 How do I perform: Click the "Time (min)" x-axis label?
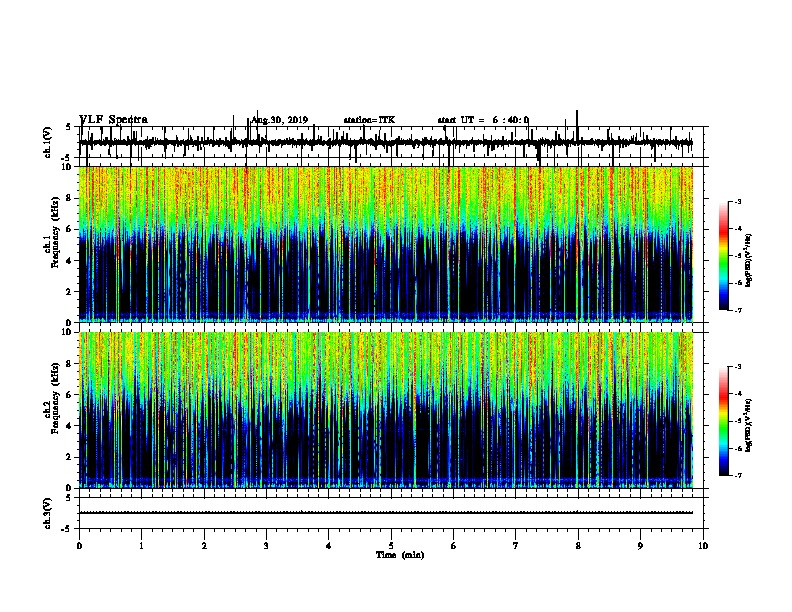click(x=400, y=555)
